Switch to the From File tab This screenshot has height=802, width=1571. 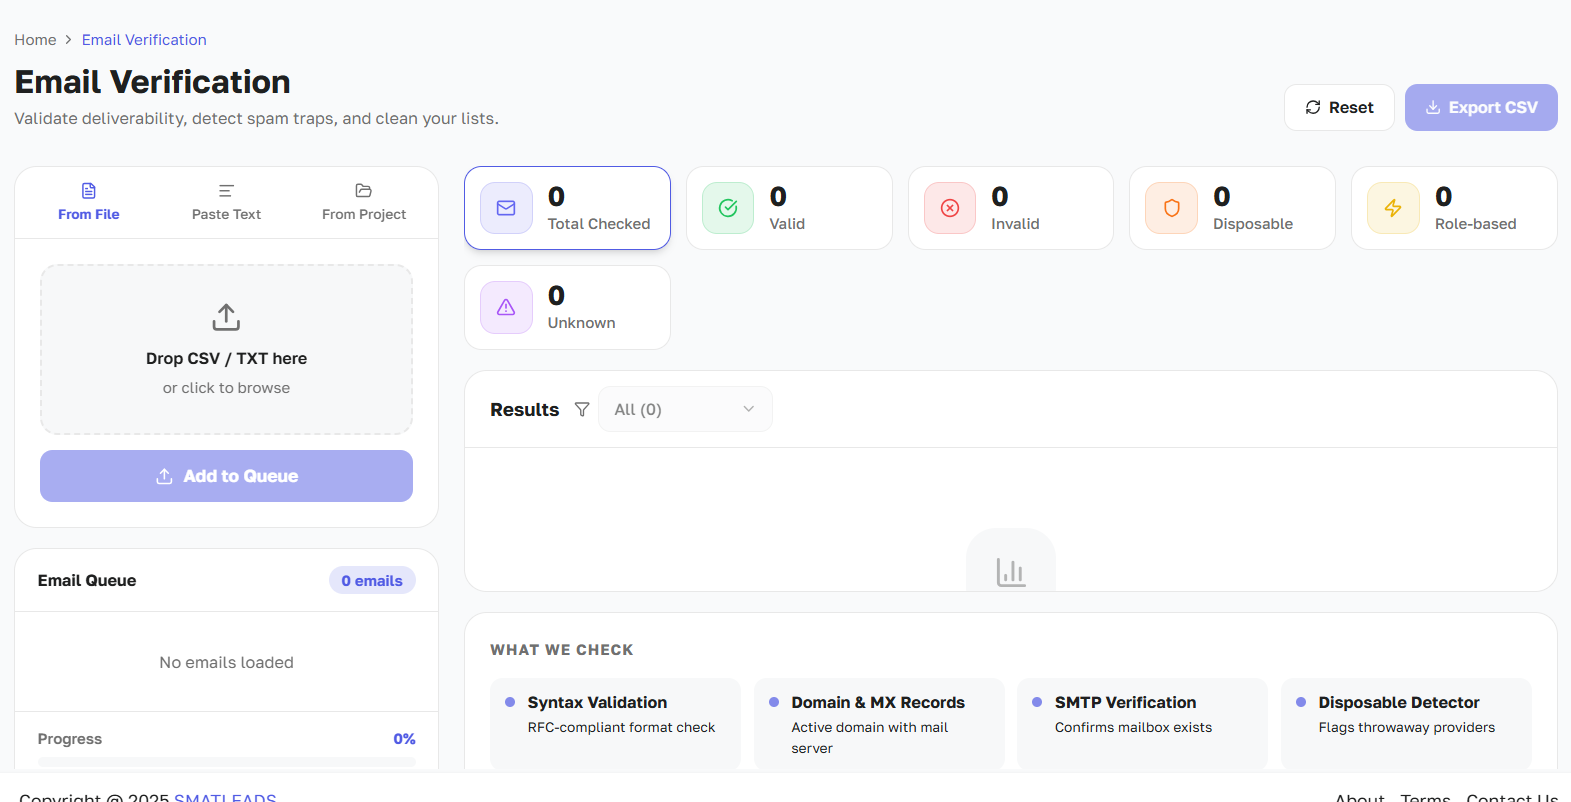[x=88, y=202]
